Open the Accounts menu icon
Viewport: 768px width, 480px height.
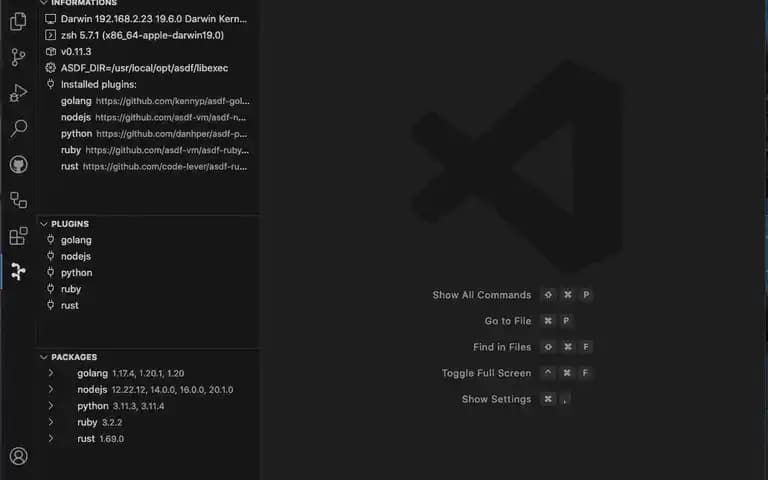(18, 456)
